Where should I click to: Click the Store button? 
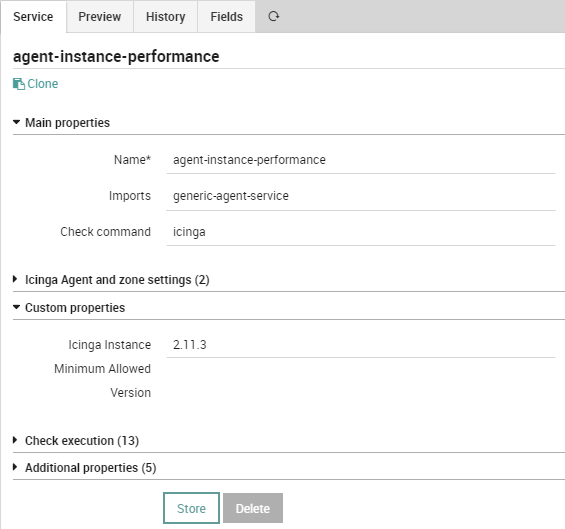coord(191,508)
